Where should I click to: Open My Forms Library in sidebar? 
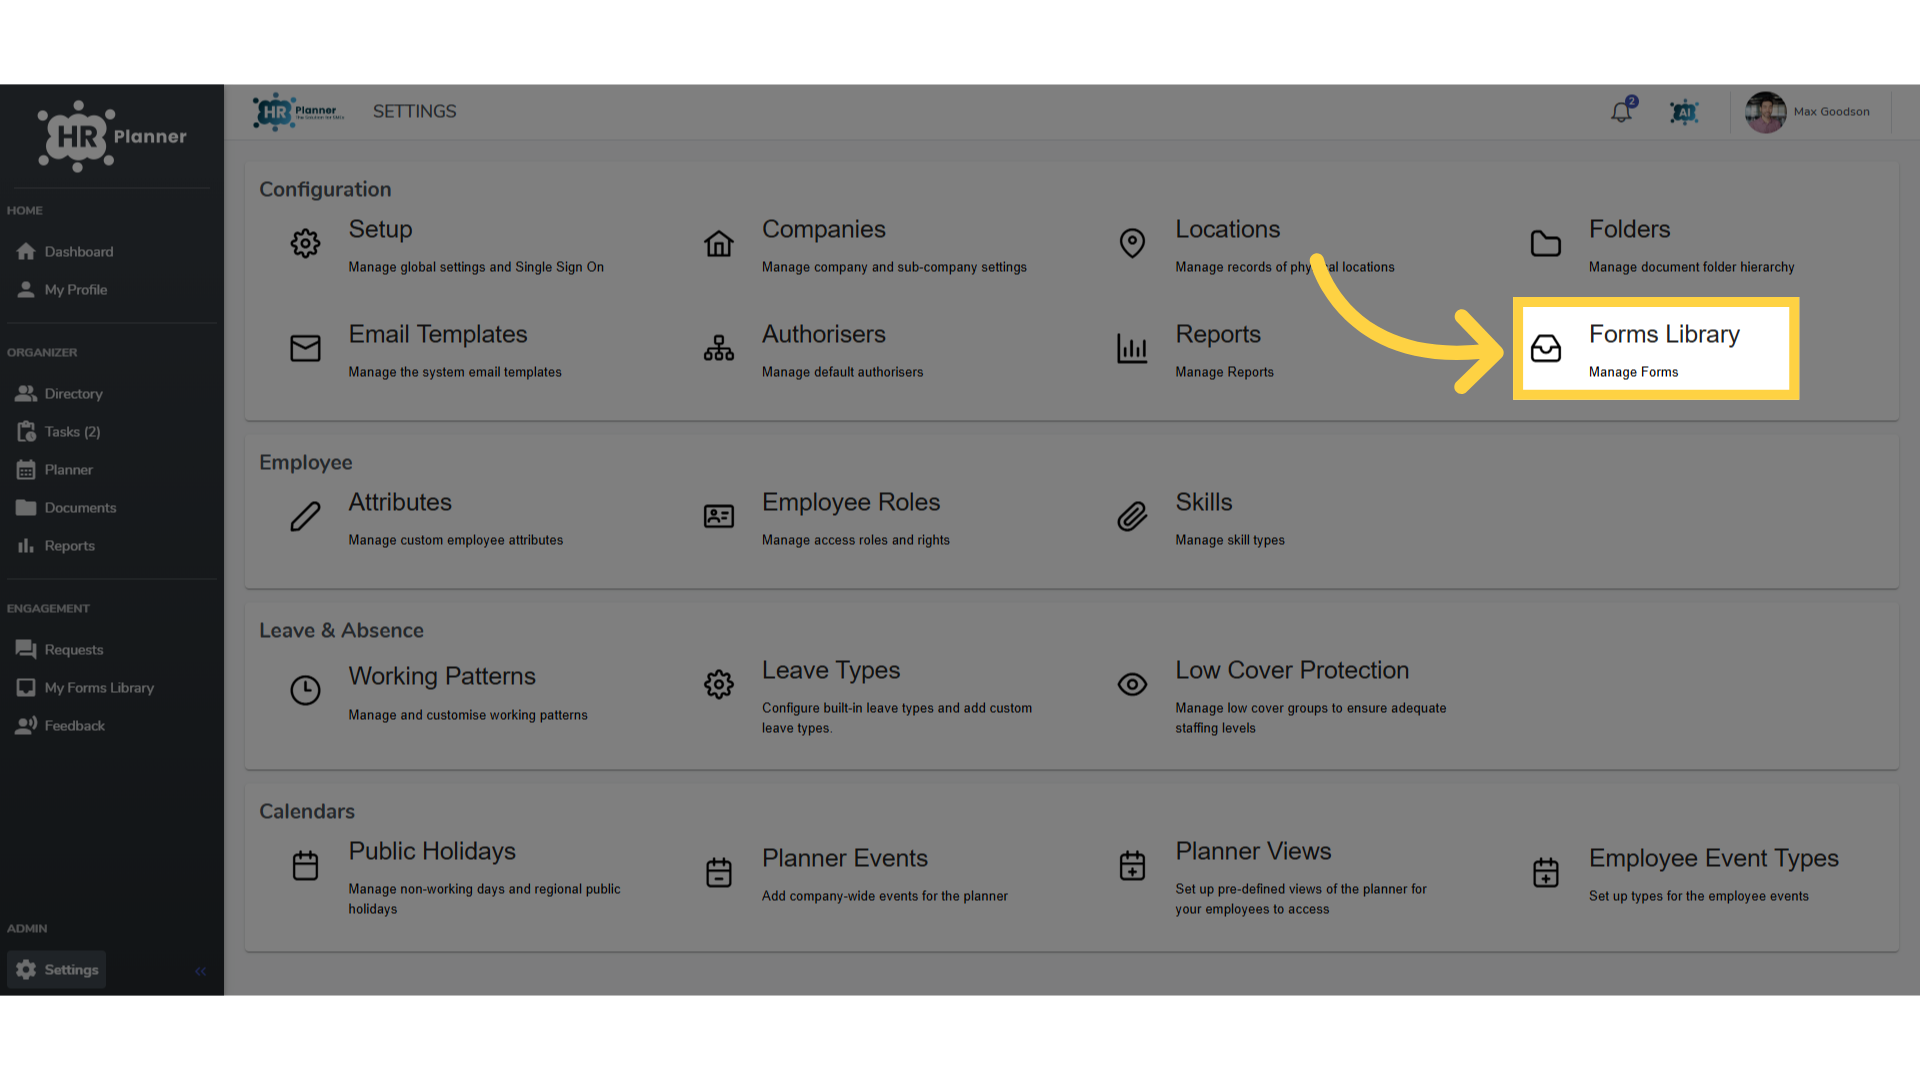tap(85, 688)
